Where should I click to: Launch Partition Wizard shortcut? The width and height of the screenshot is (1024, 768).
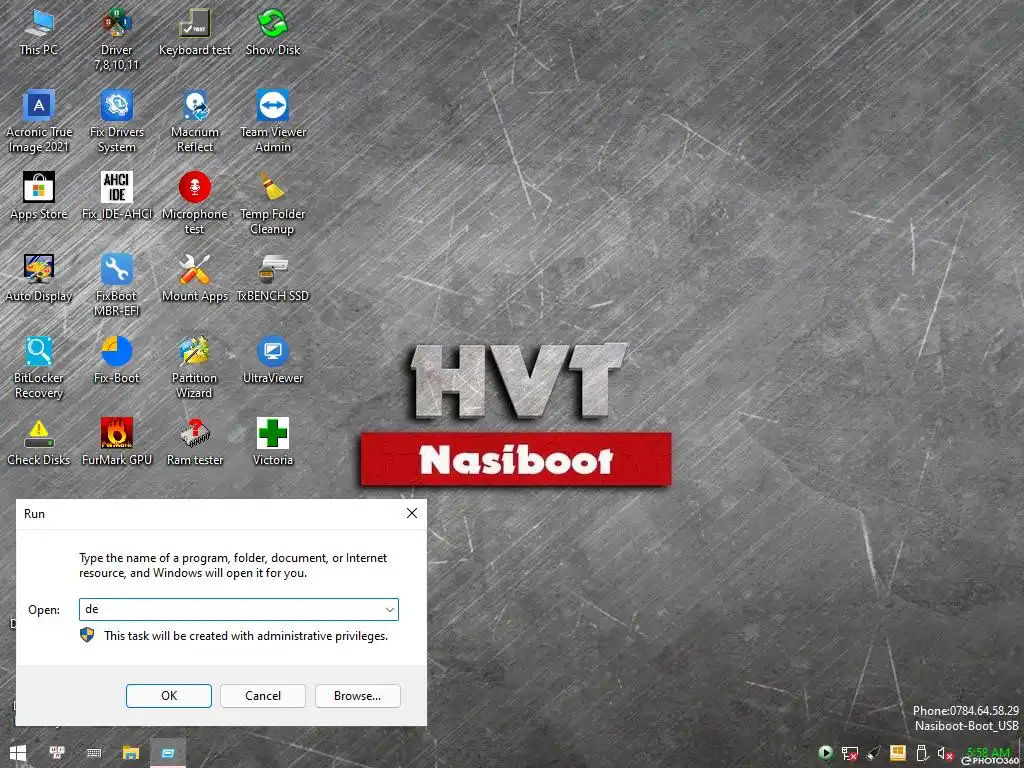[195, 367]
